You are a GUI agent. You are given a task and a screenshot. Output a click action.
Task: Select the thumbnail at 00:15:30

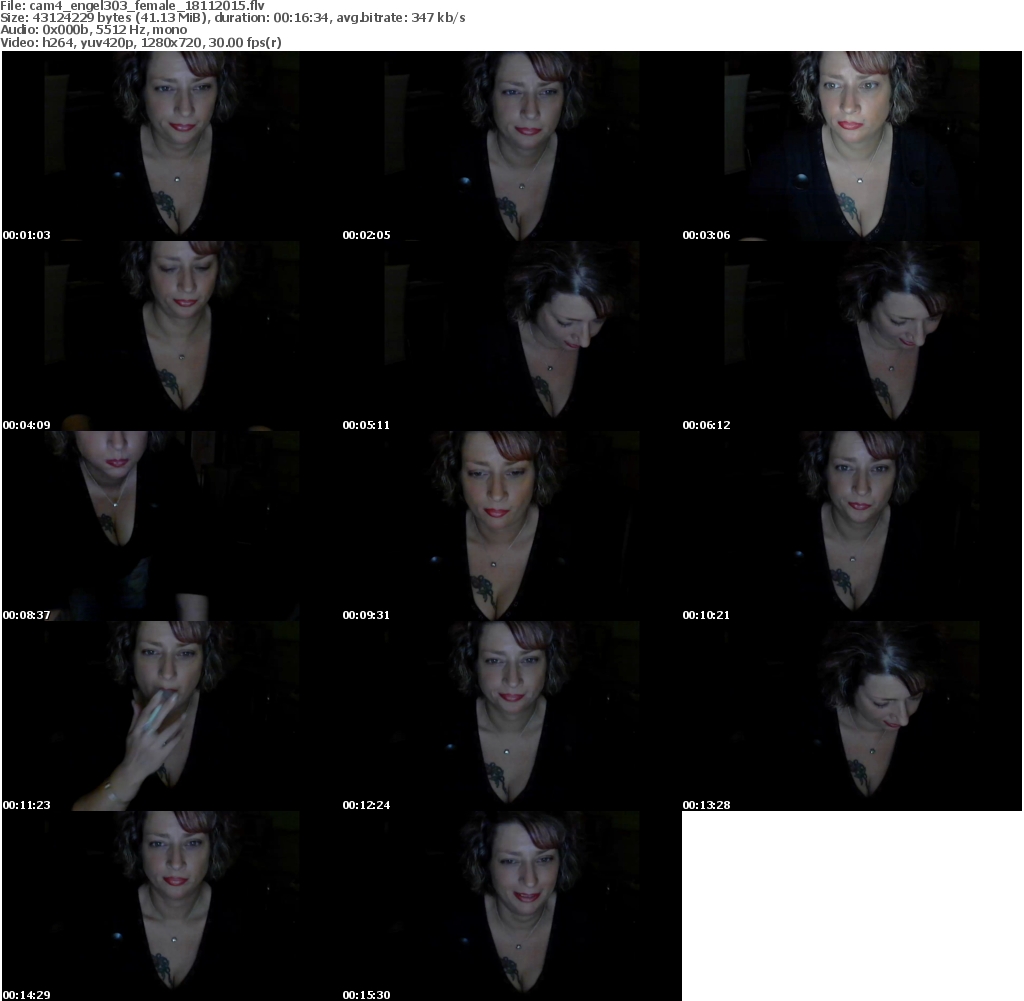511,906
